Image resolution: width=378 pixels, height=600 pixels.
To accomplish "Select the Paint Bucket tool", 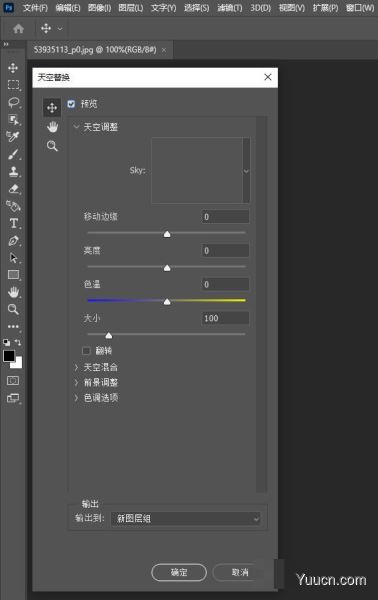I will point(13,206).
